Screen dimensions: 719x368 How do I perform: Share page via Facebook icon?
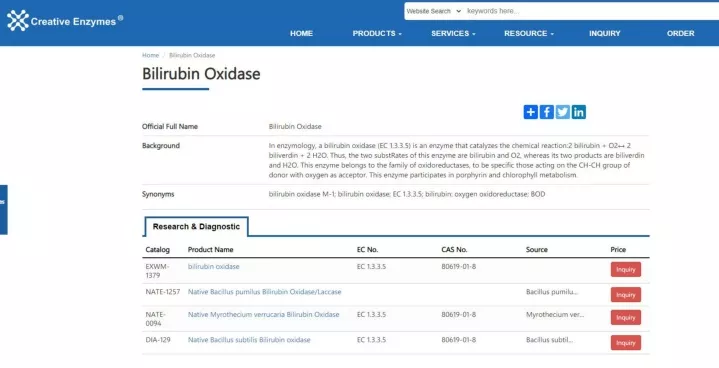(547, 112)
